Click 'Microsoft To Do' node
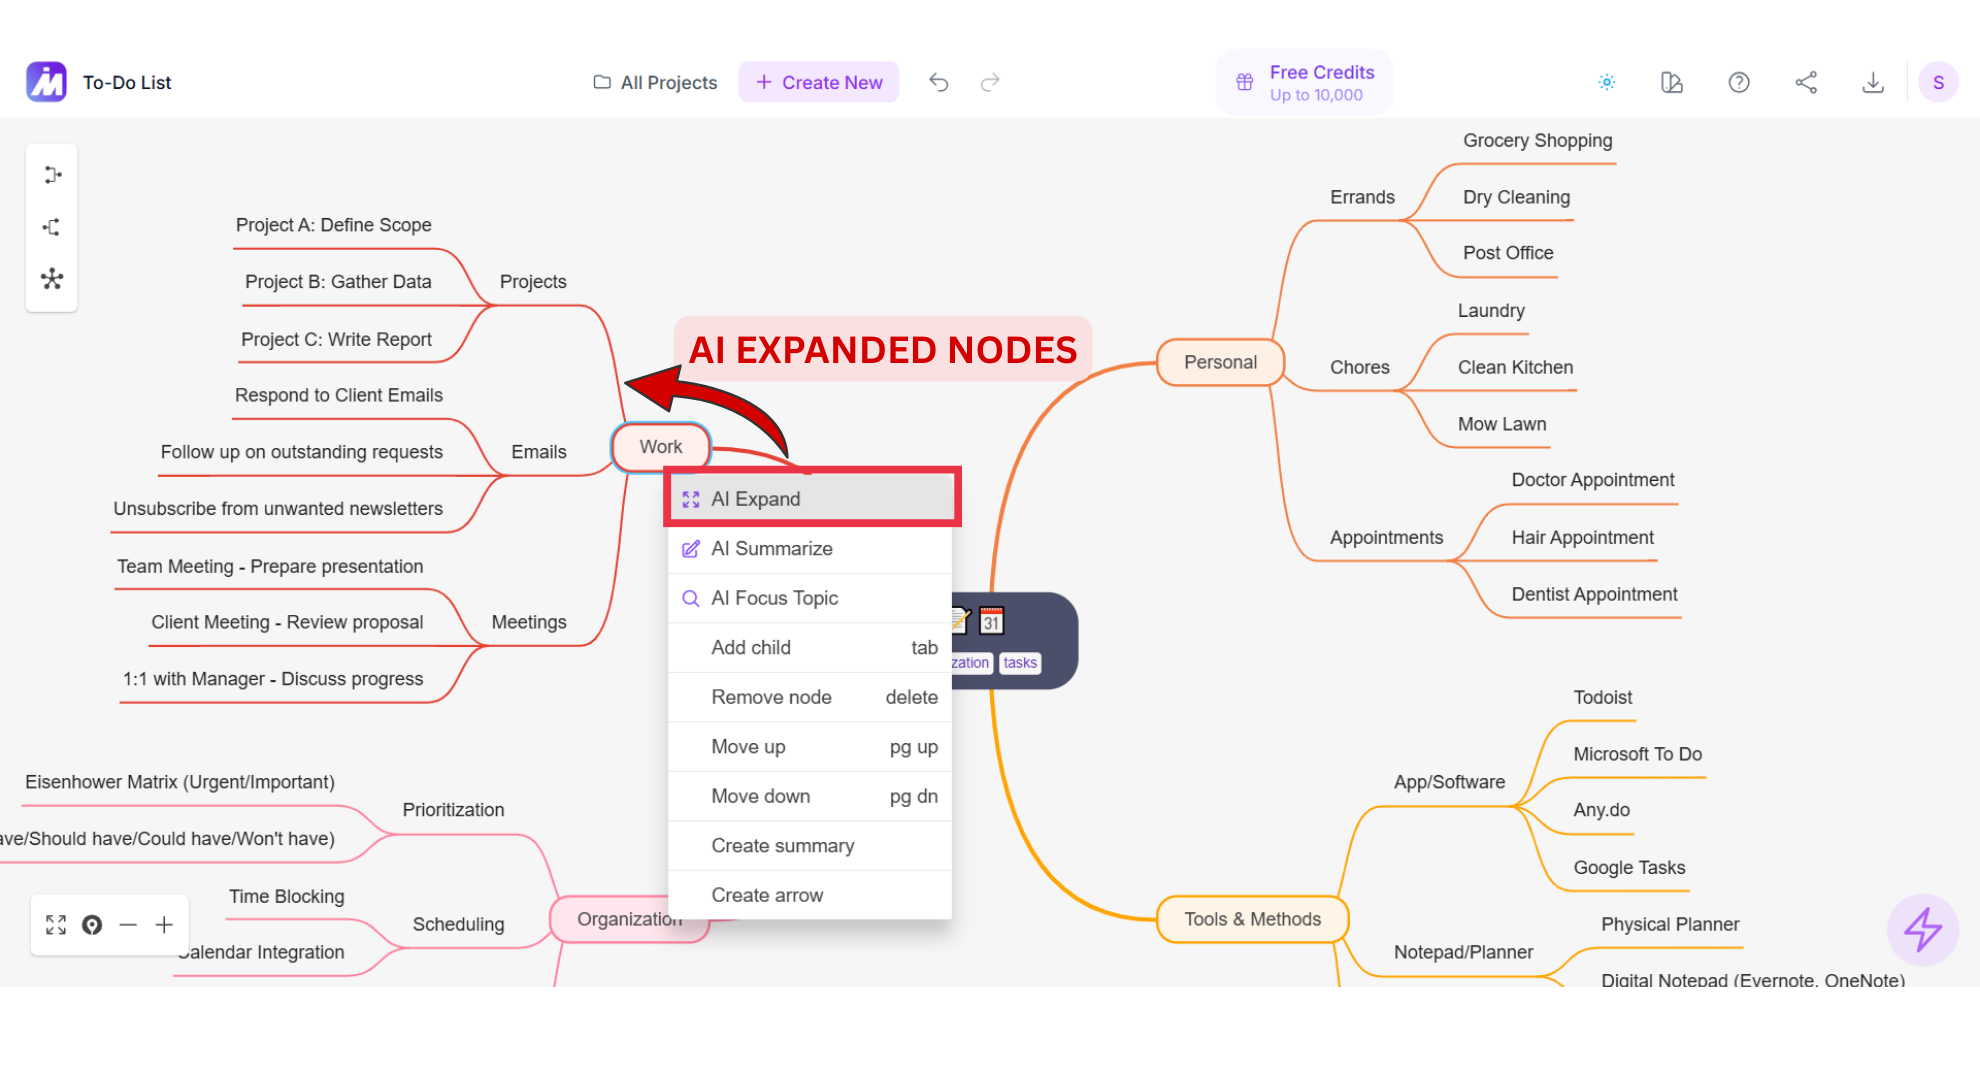 click(1637, 754)
